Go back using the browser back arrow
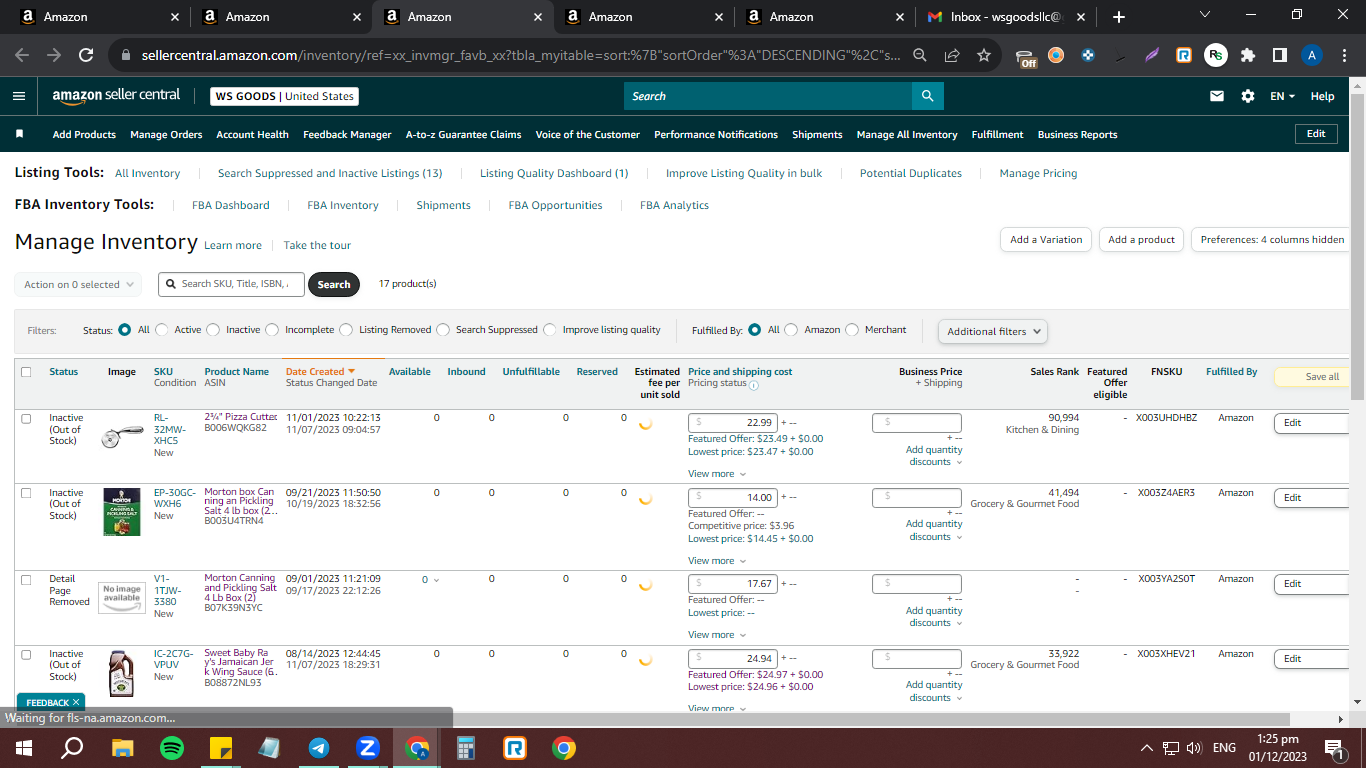This screenshot has width=1366, height=768. (22, 56)
